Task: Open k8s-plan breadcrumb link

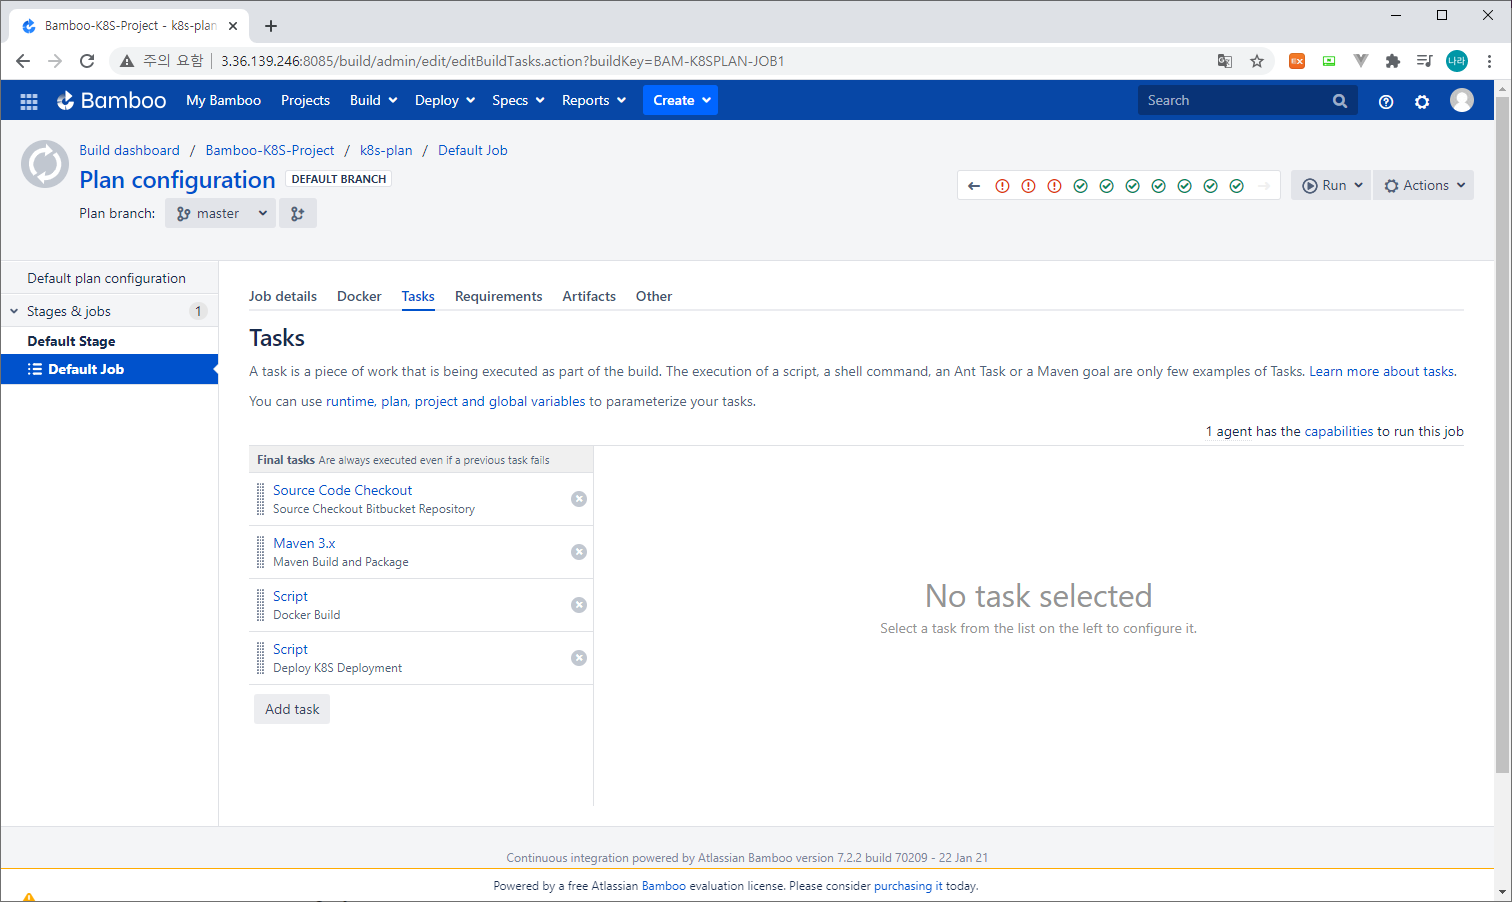Action: coord(386,150)
